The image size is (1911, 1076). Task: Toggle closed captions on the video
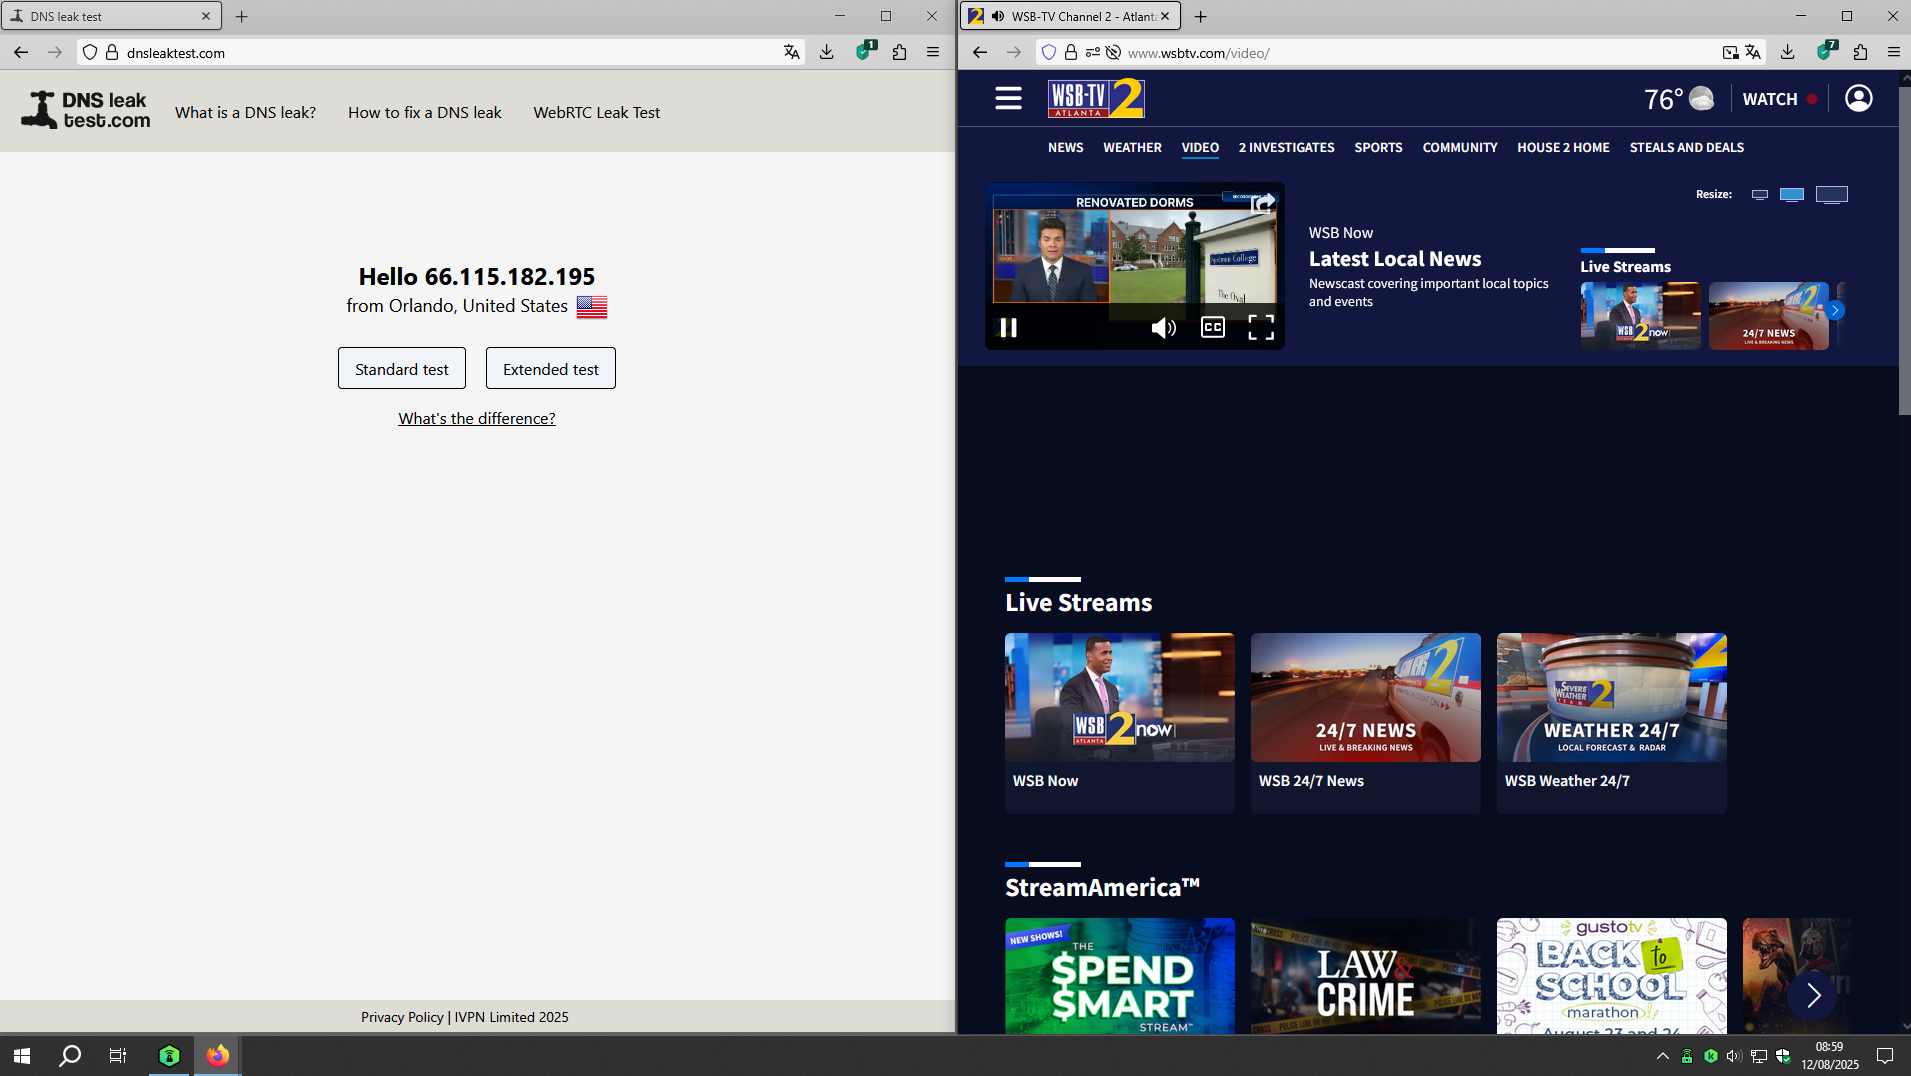(x=1212, y=327)
